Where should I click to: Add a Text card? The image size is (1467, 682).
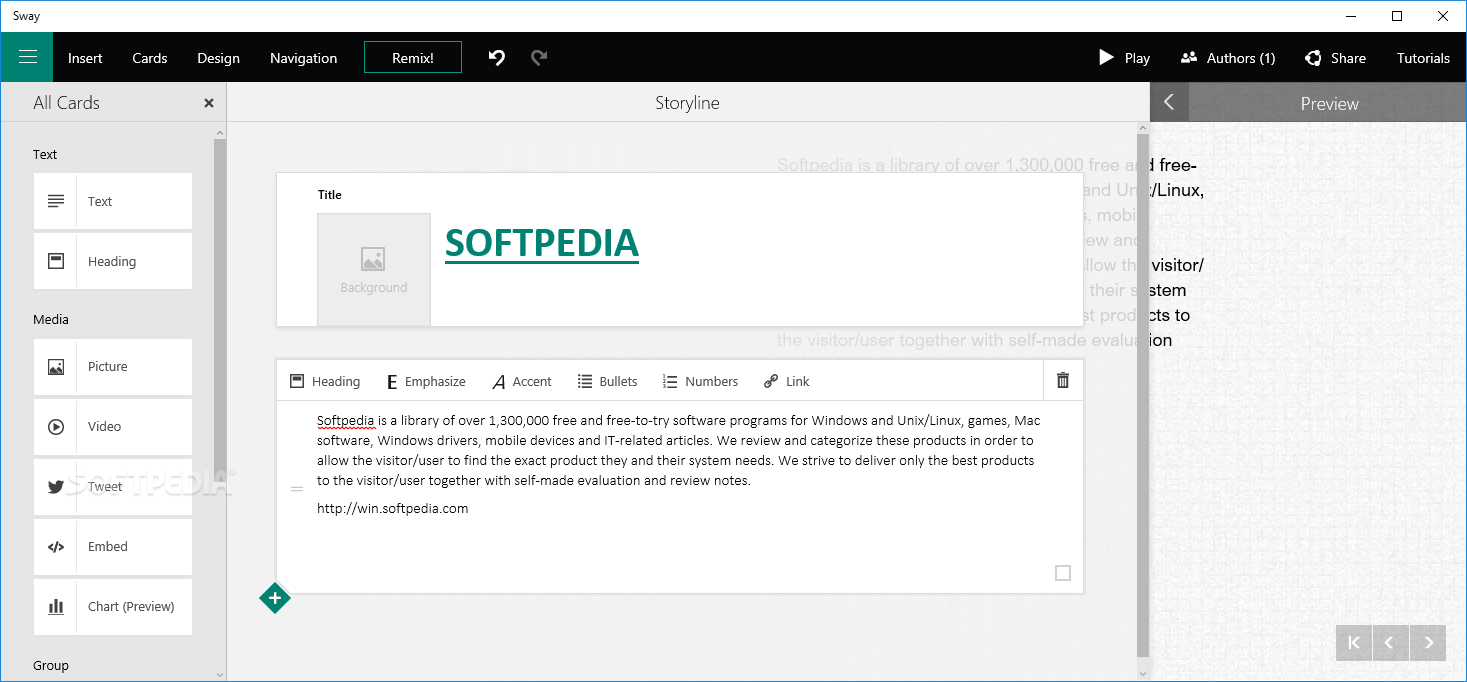click(113, 201)
